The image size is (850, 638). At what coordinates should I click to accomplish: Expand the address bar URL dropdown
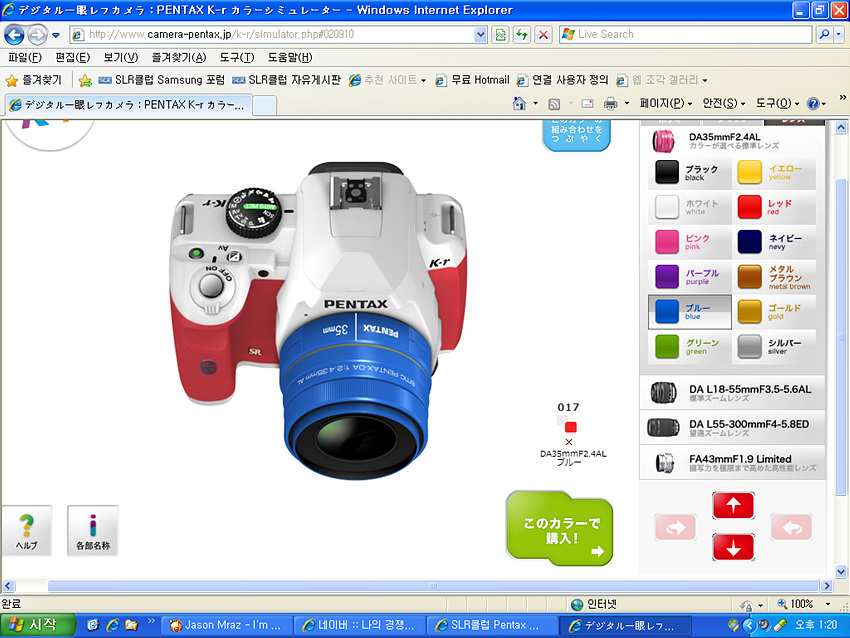coord(480,34)
